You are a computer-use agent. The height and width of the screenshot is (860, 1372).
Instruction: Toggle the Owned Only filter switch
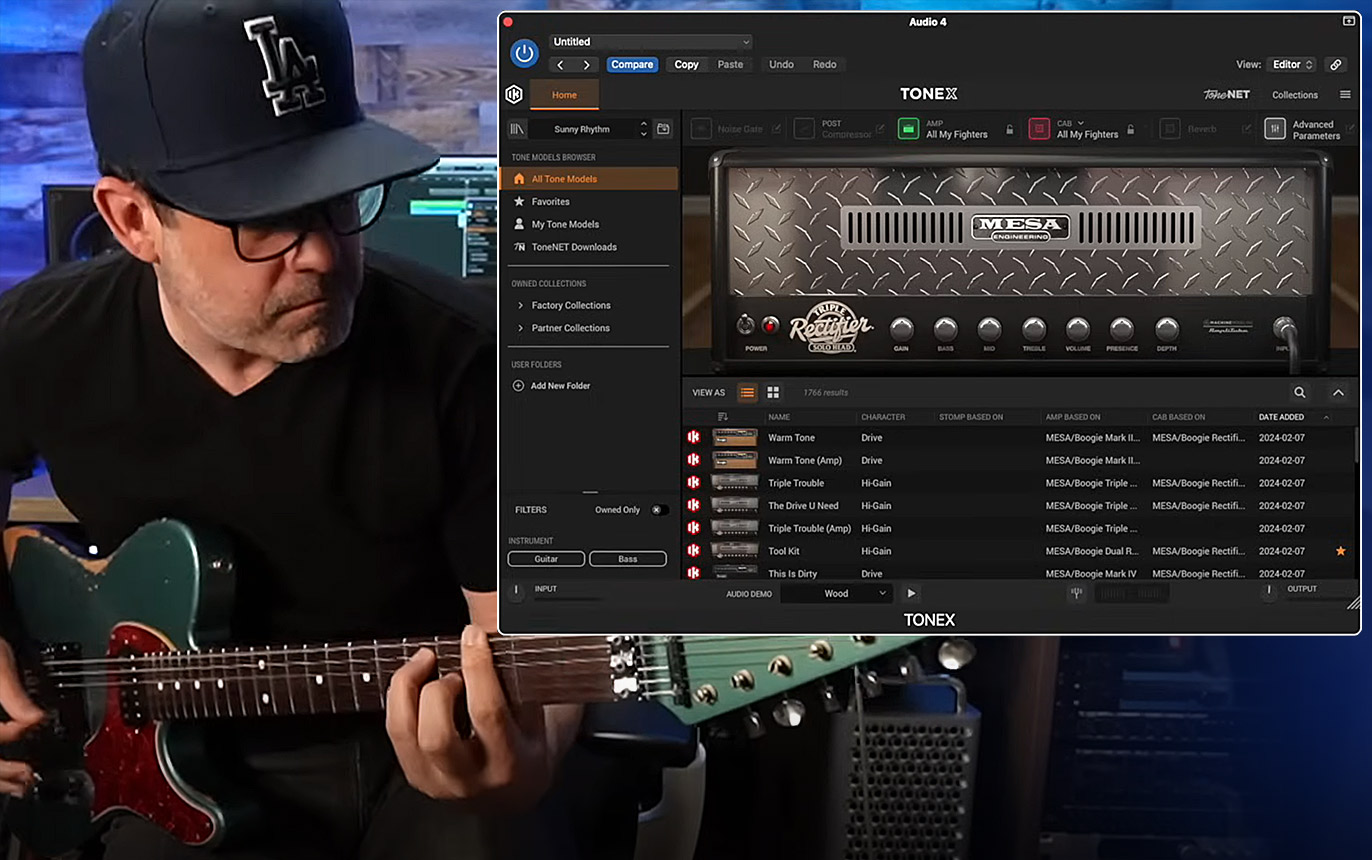click(x=657, y=510)
